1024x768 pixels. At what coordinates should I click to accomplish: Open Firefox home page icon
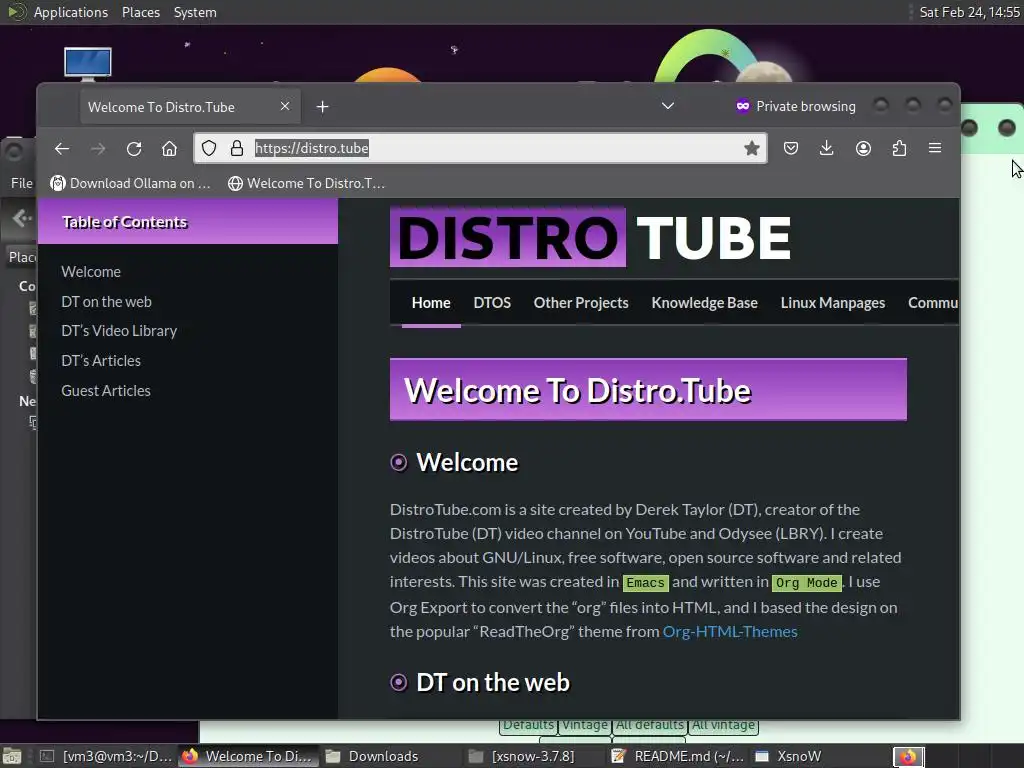coord(169,148)
